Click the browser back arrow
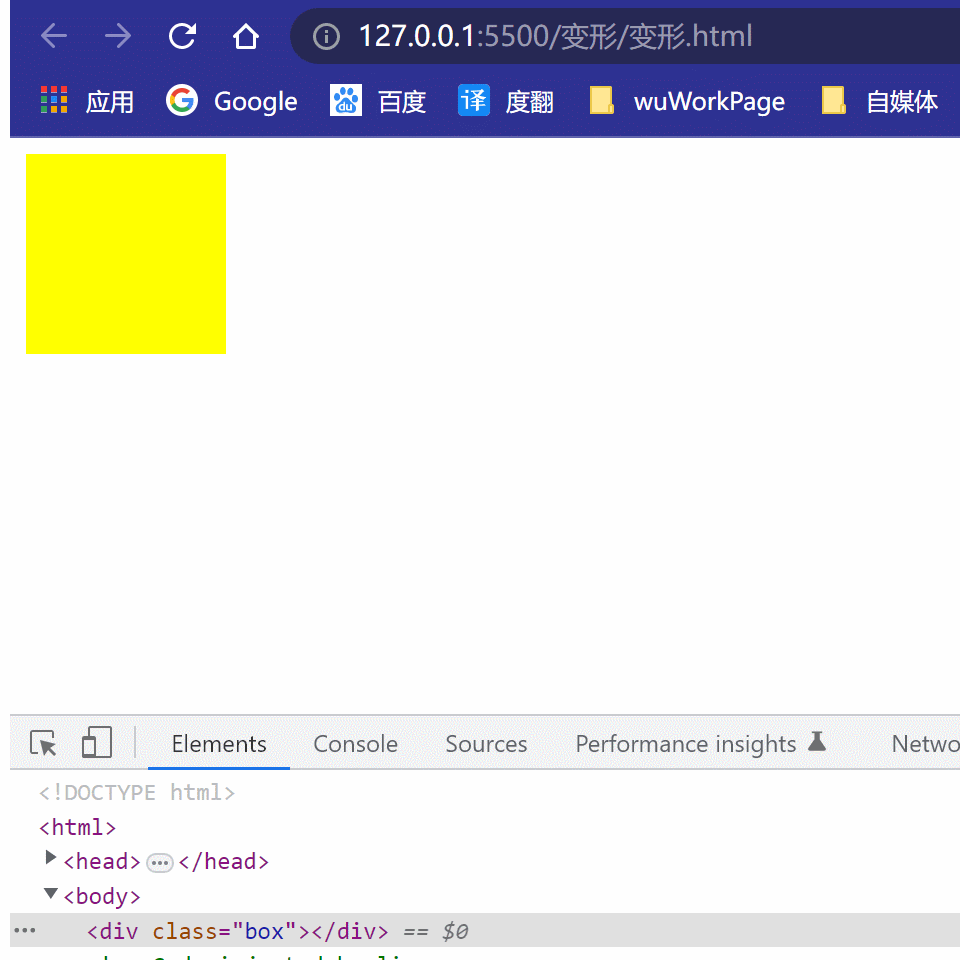Screen dimensions: 960x960 click(x=54, y=37)
